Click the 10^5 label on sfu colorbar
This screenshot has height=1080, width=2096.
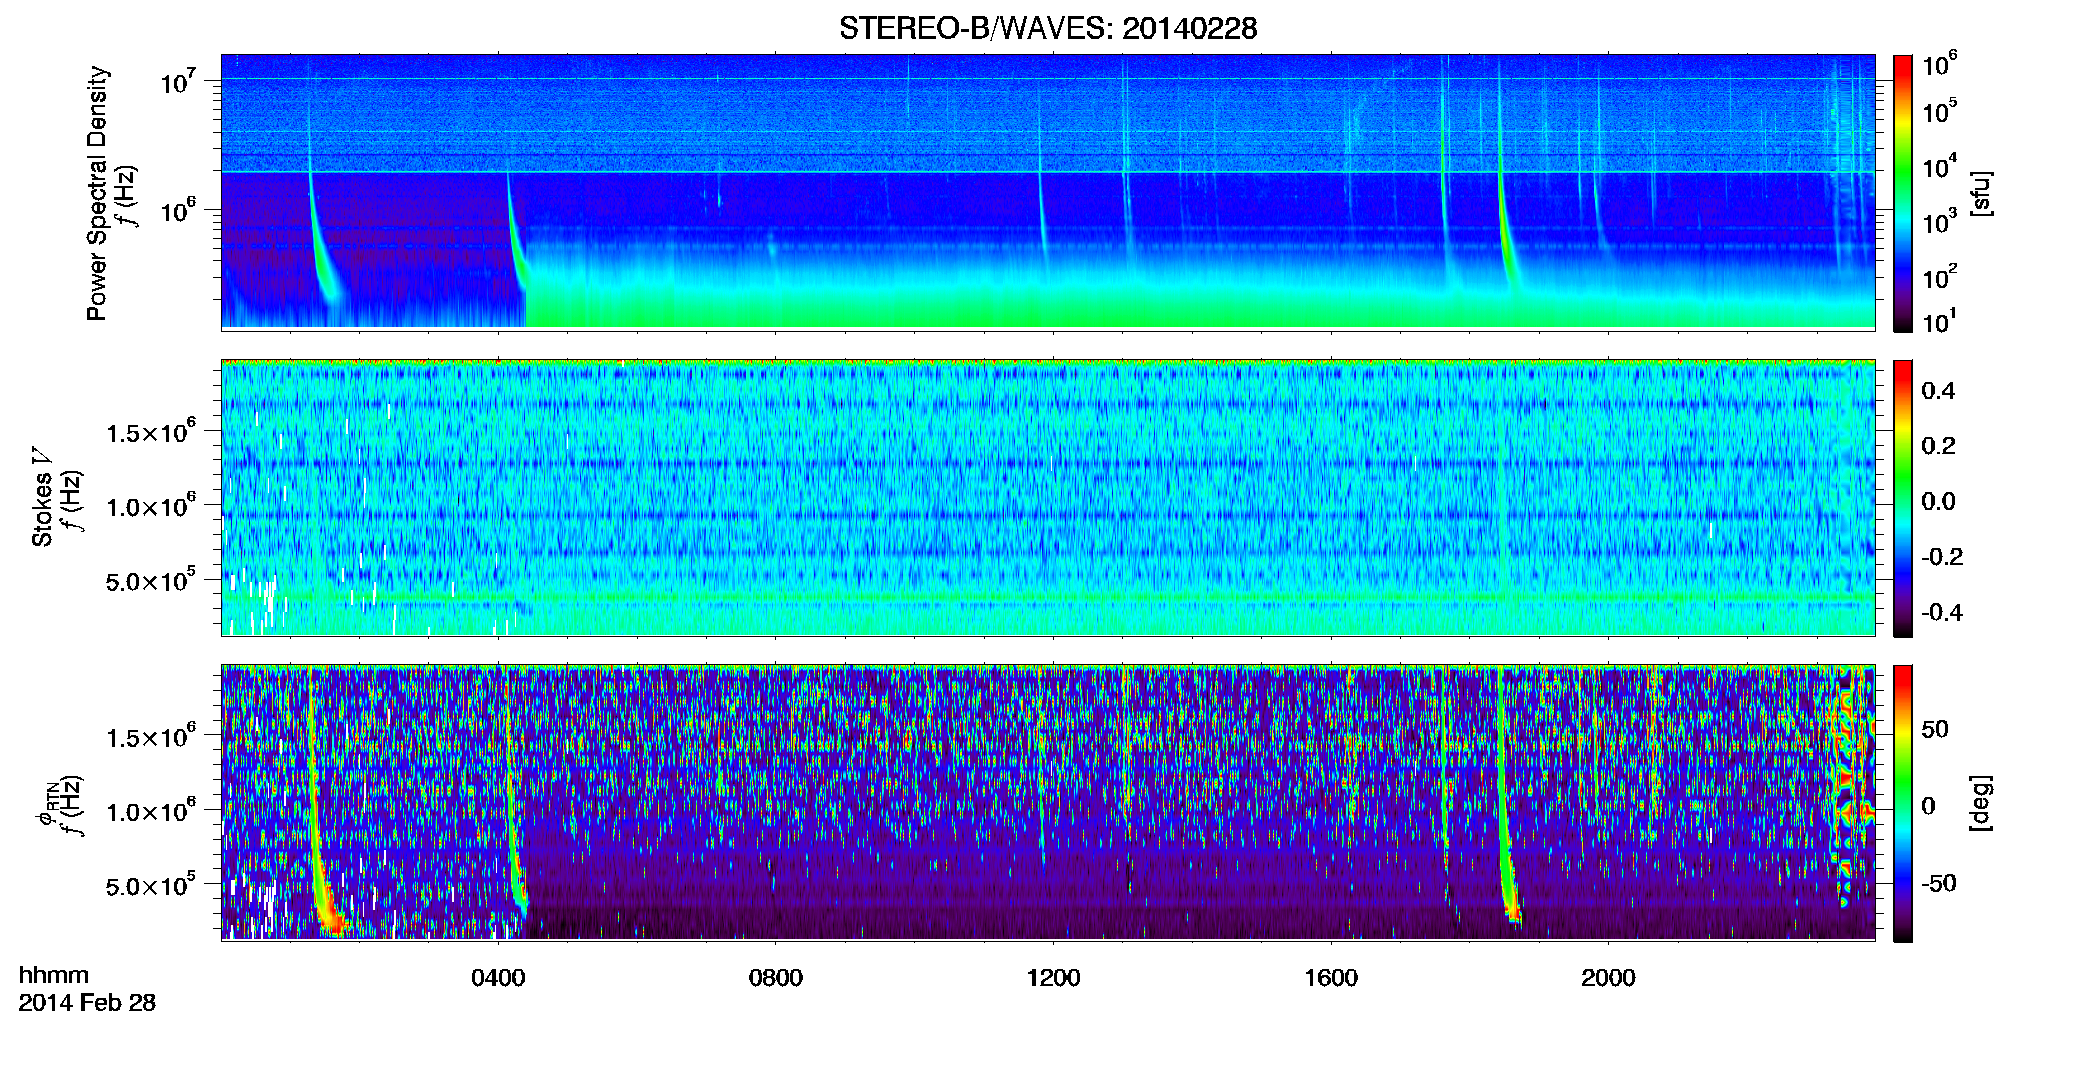1940,112
